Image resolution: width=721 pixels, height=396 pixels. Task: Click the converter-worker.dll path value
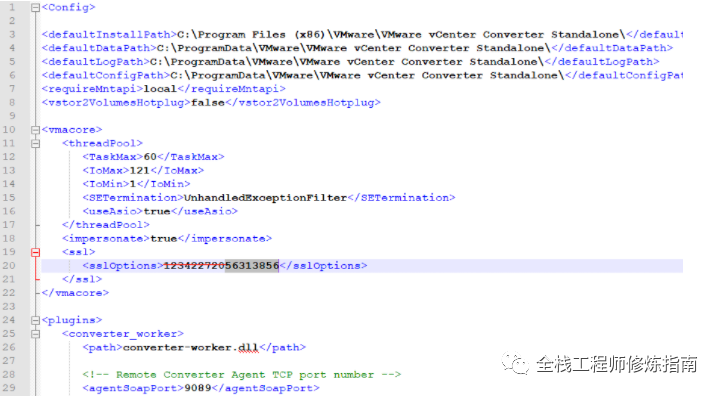pyautogui.click(x=191, y=347)
